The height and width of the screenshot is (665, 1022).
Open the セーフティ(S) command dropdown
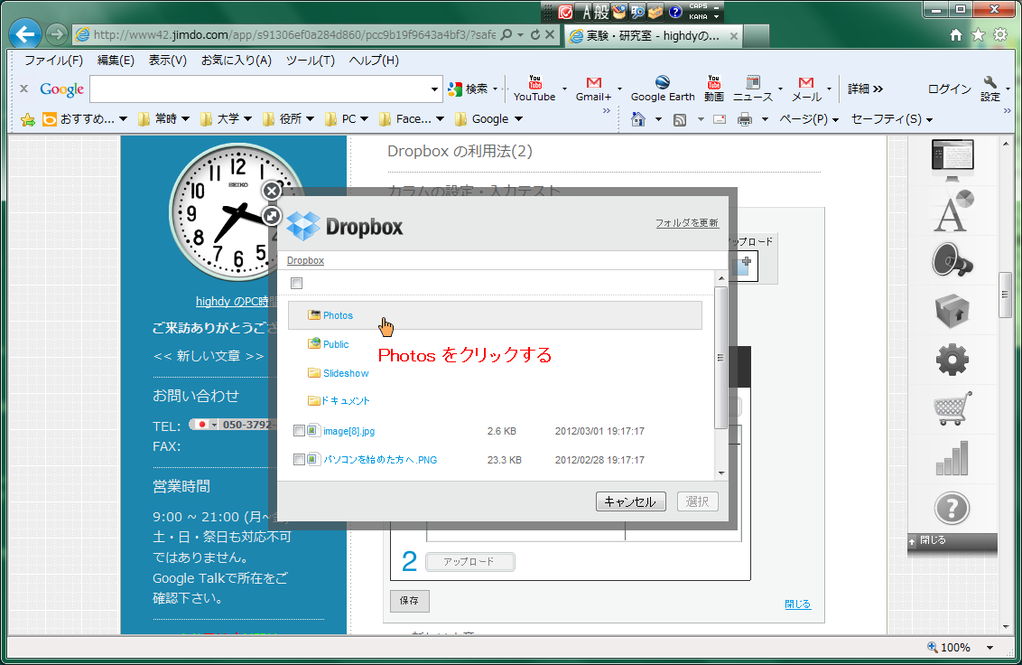click(x=892, y=119)
